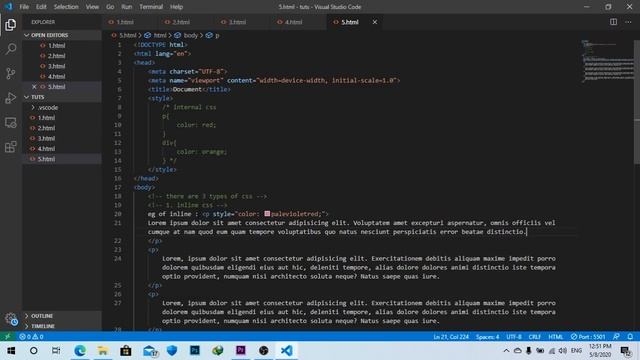Open the Windows Start menu
Screen dimensions: 640x360
(11, 351)
